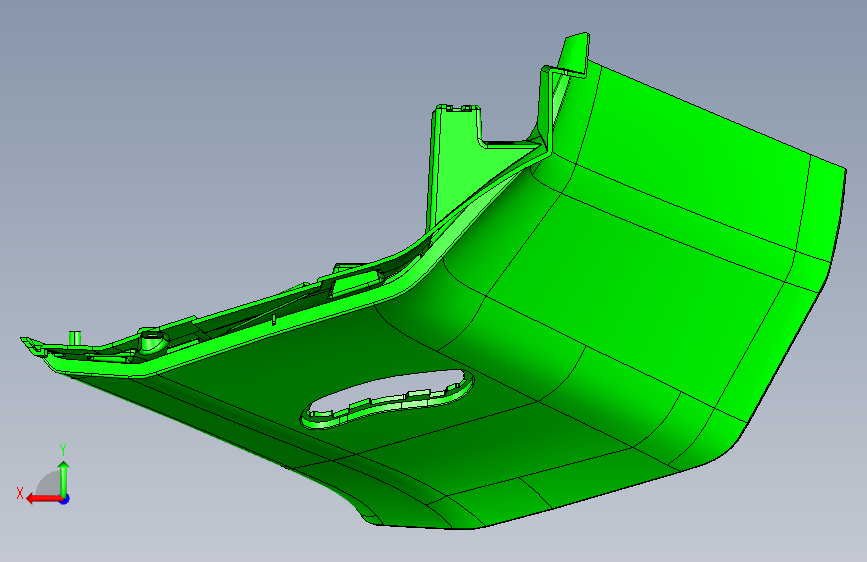Click the blue Z axis dot on triad

[x=65, y=499]
